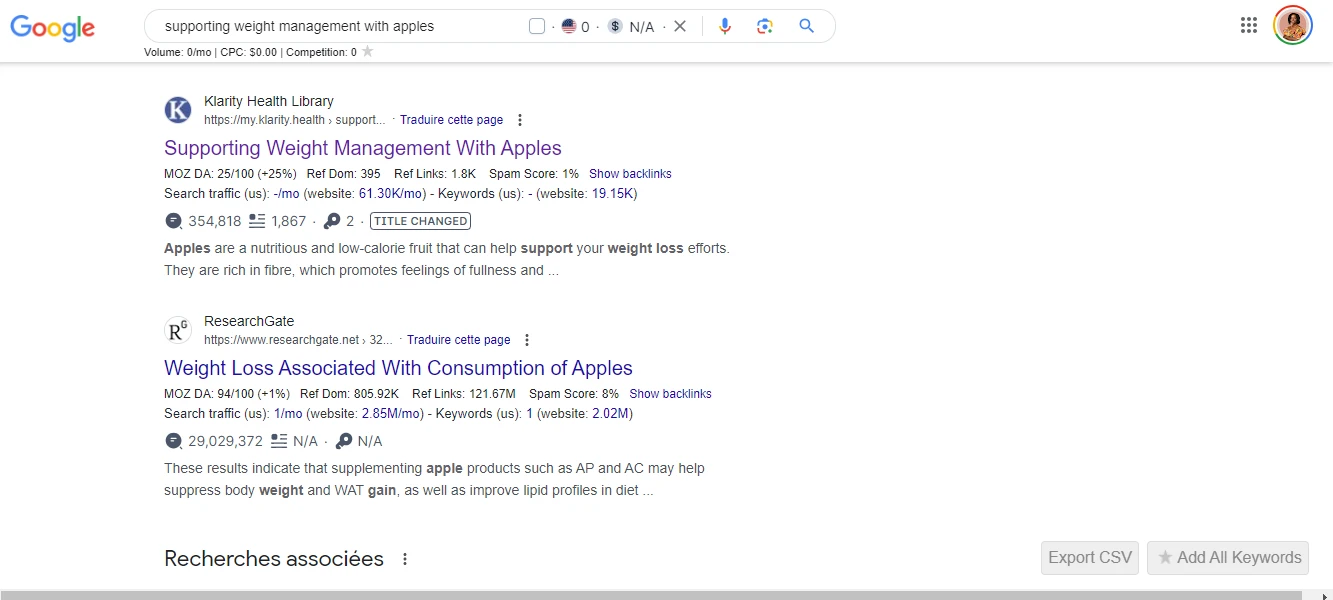Image resolution: width=1333 pixels, height=600 pixels.
Task: Click the dollar CPC icon in search bar
Action: click(615, 26)
